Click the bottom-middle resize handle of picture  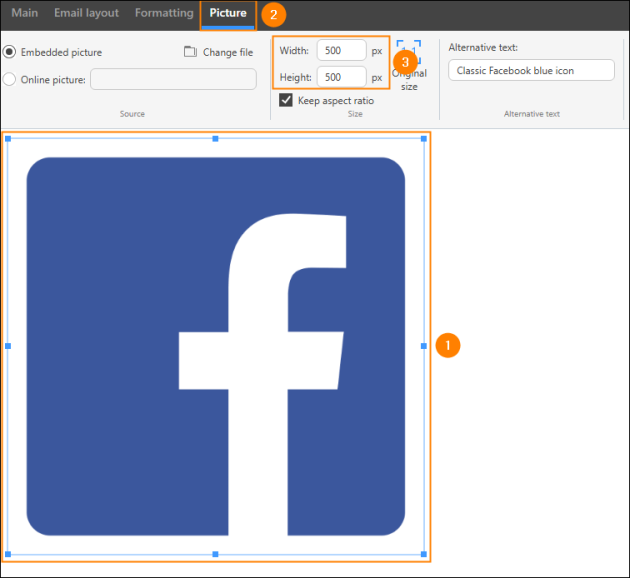pos(215,554)
